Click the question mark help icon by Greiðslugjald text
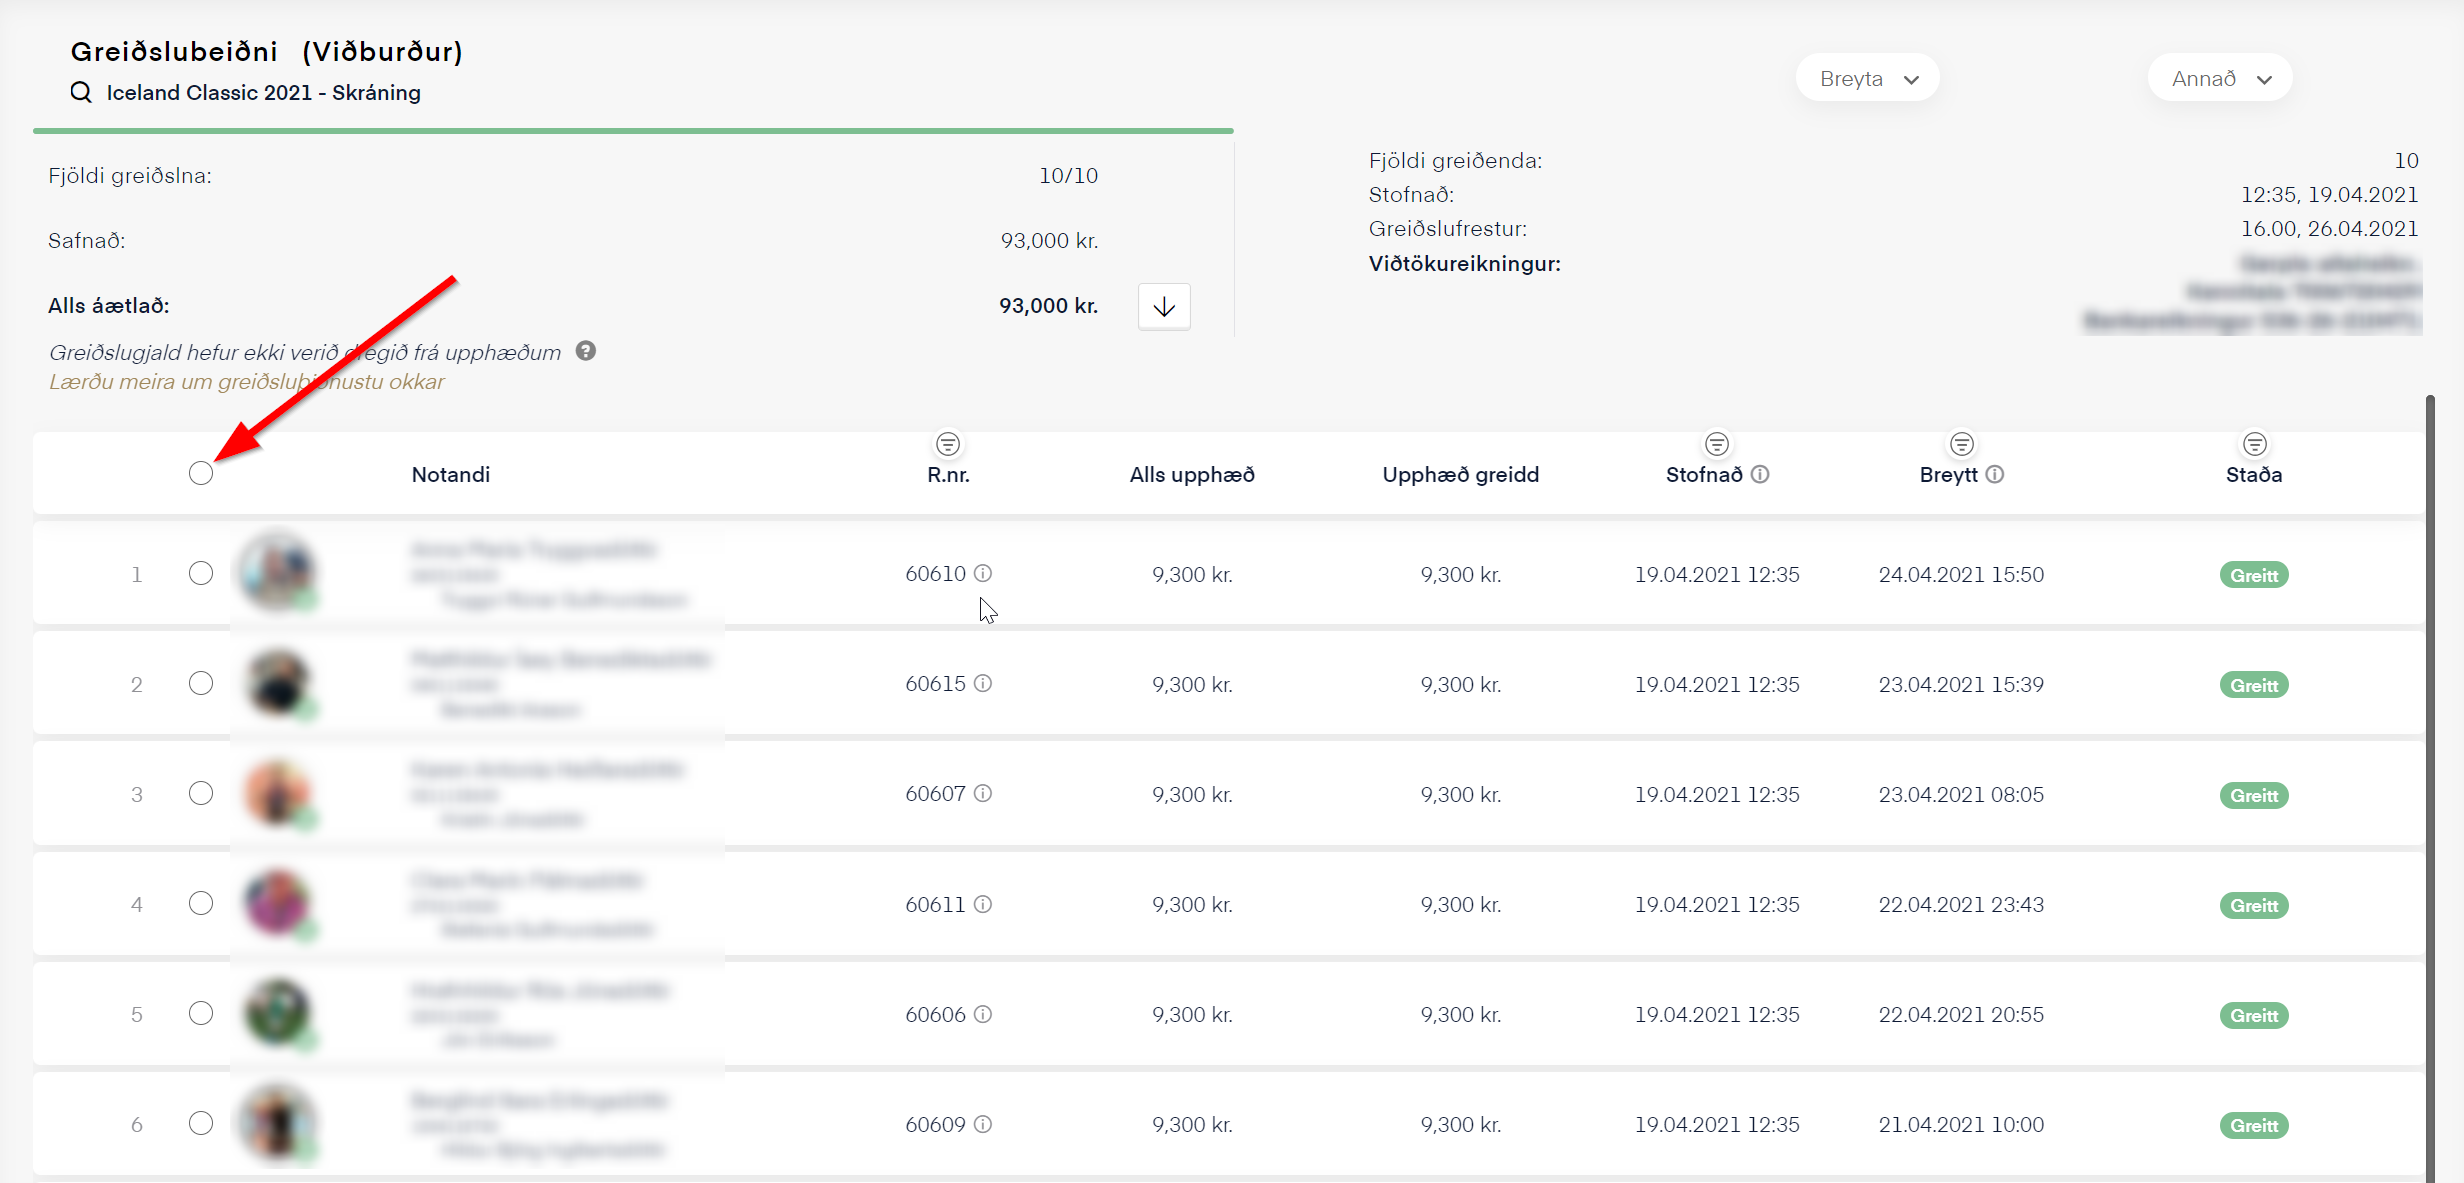 pos(586,351)
